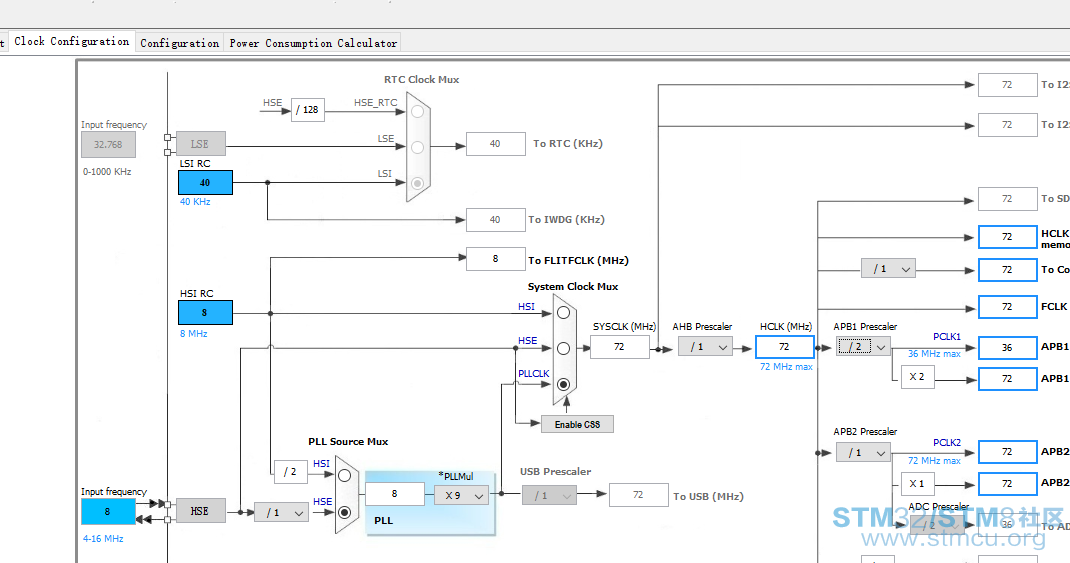Click the 0-1000 KHz range label
This screenshot has width=1070, height=563.
[107, 172]
